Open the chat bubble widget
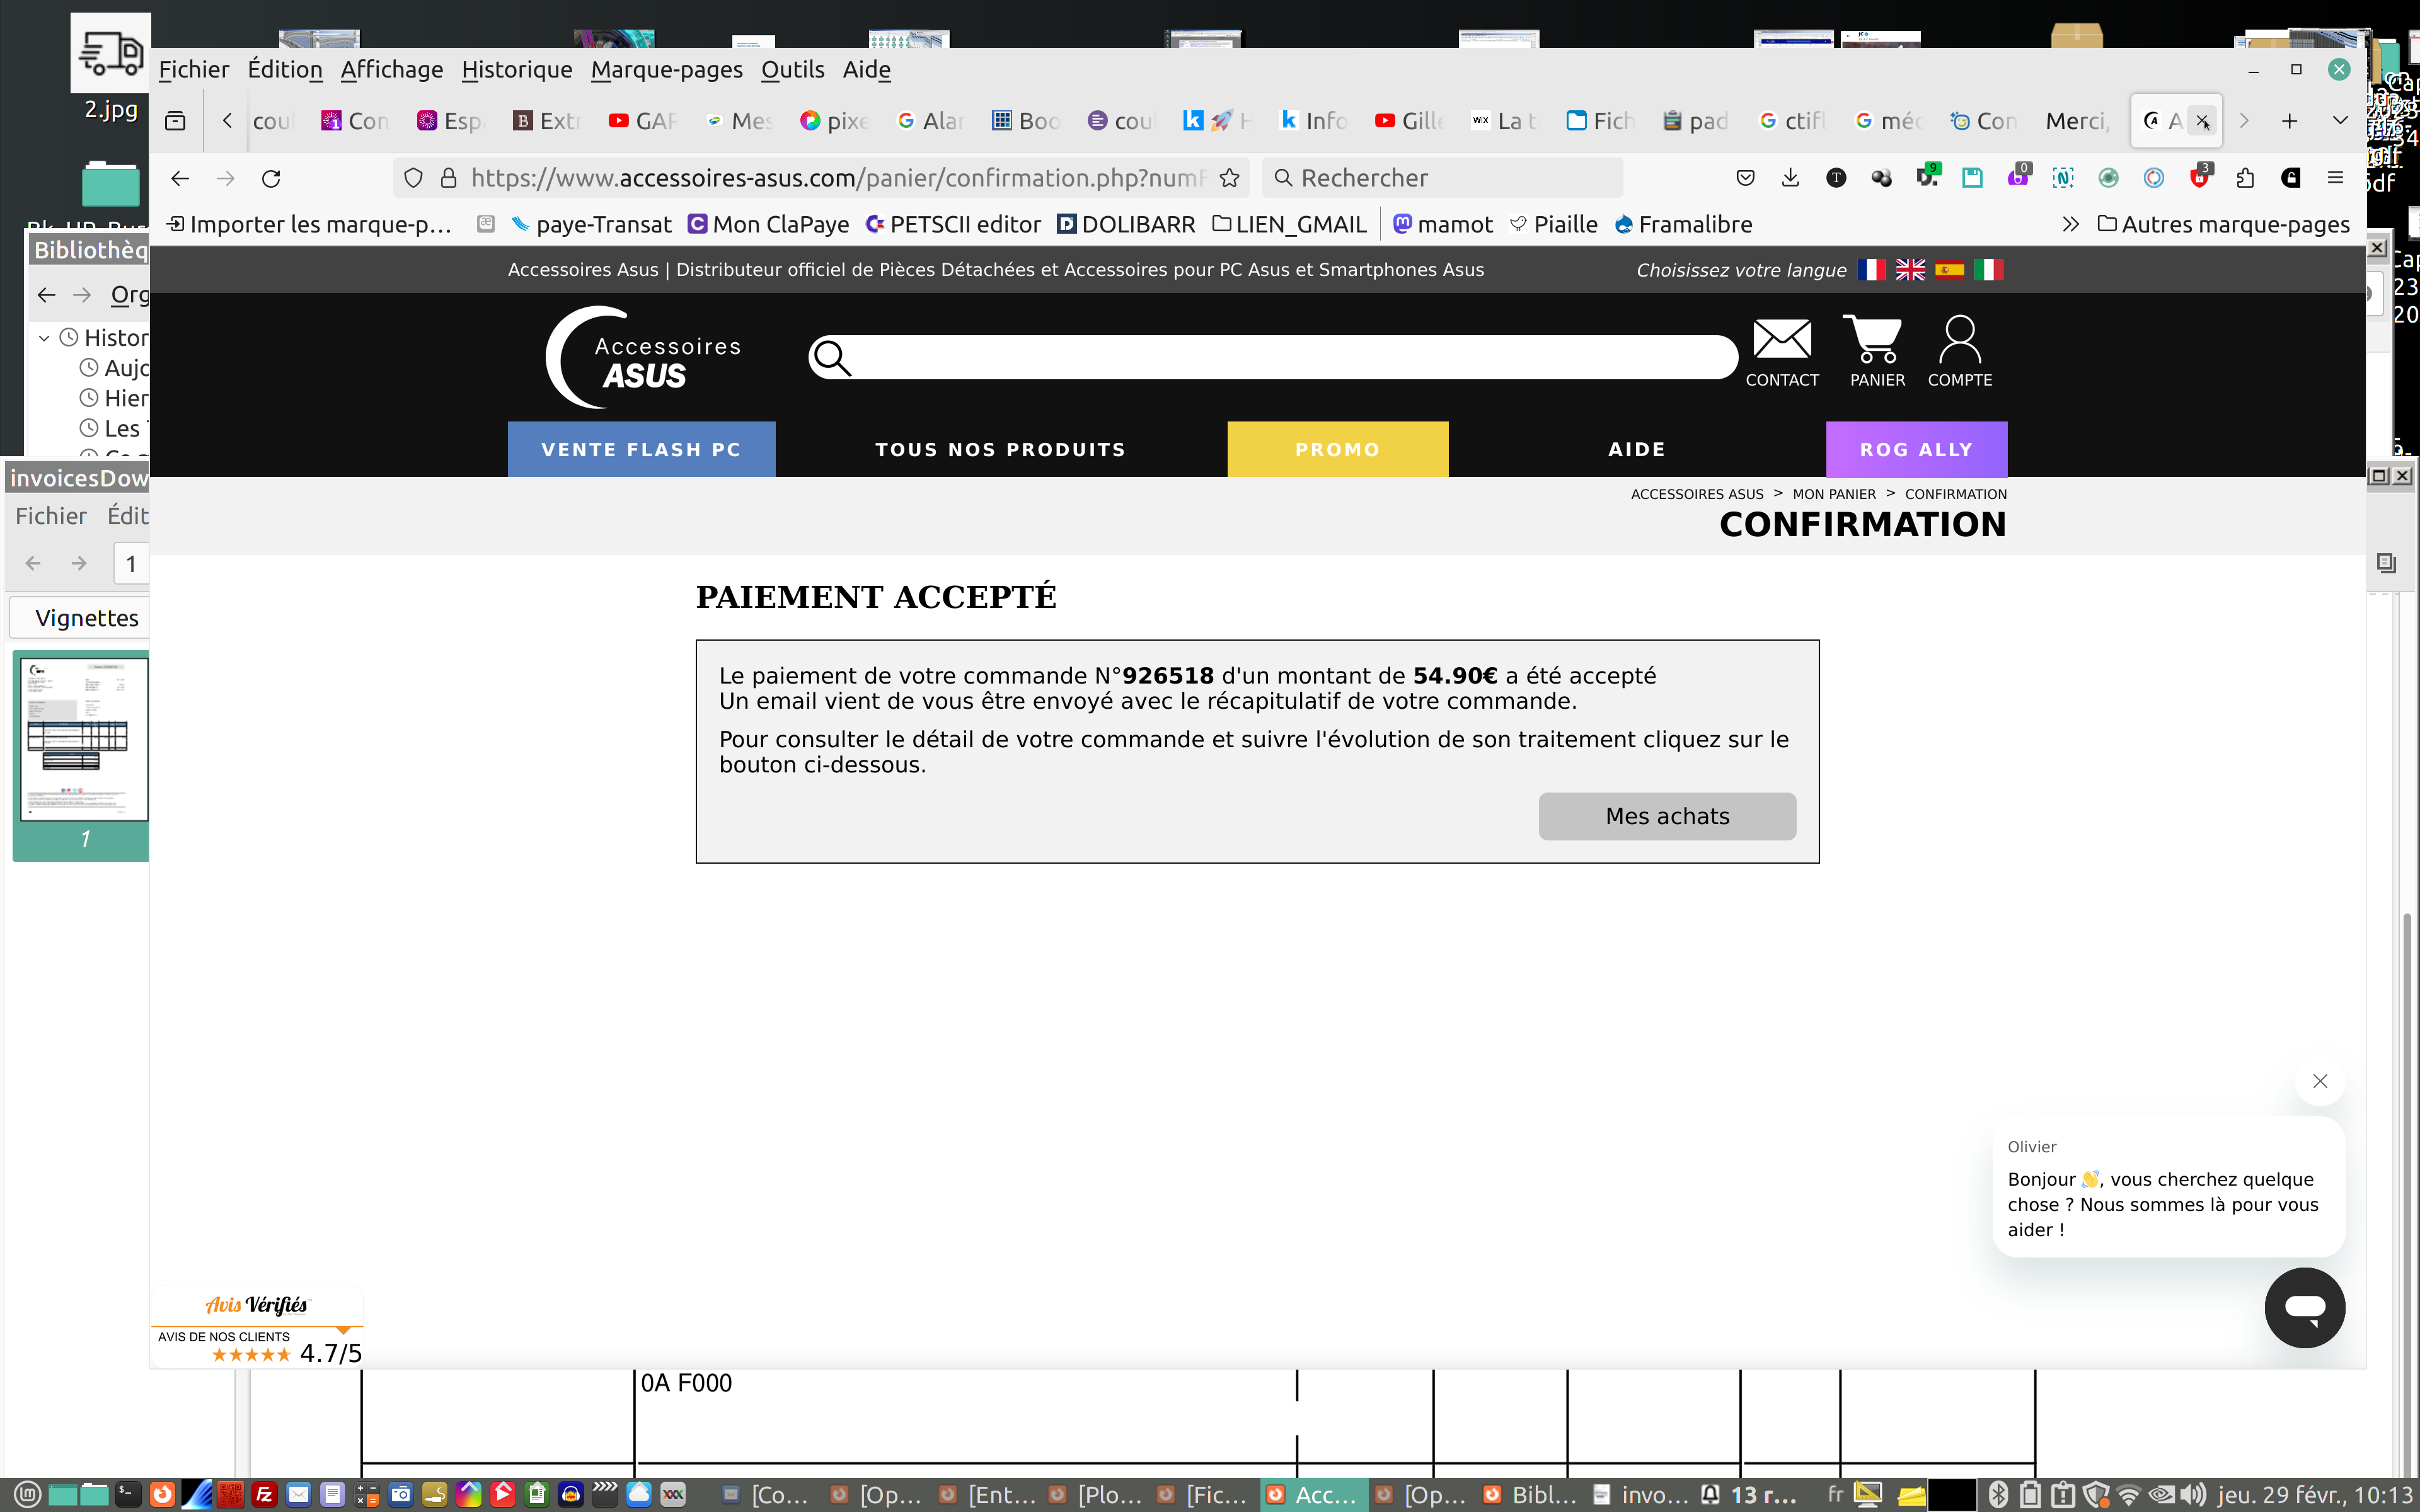Image resolution: width=2420 pixels, height=1512 pixels. pos(2304,1307)
